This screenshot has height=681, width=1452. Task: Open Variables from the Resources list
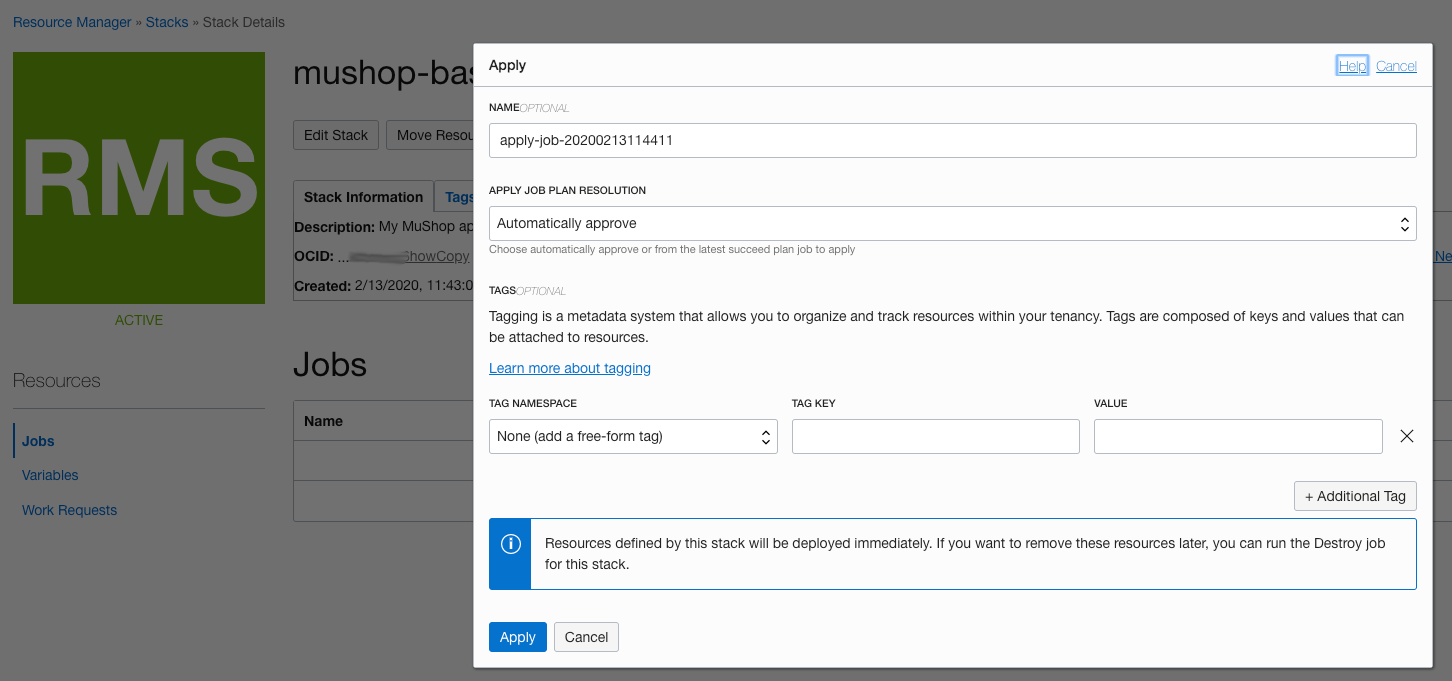[50, 475]
